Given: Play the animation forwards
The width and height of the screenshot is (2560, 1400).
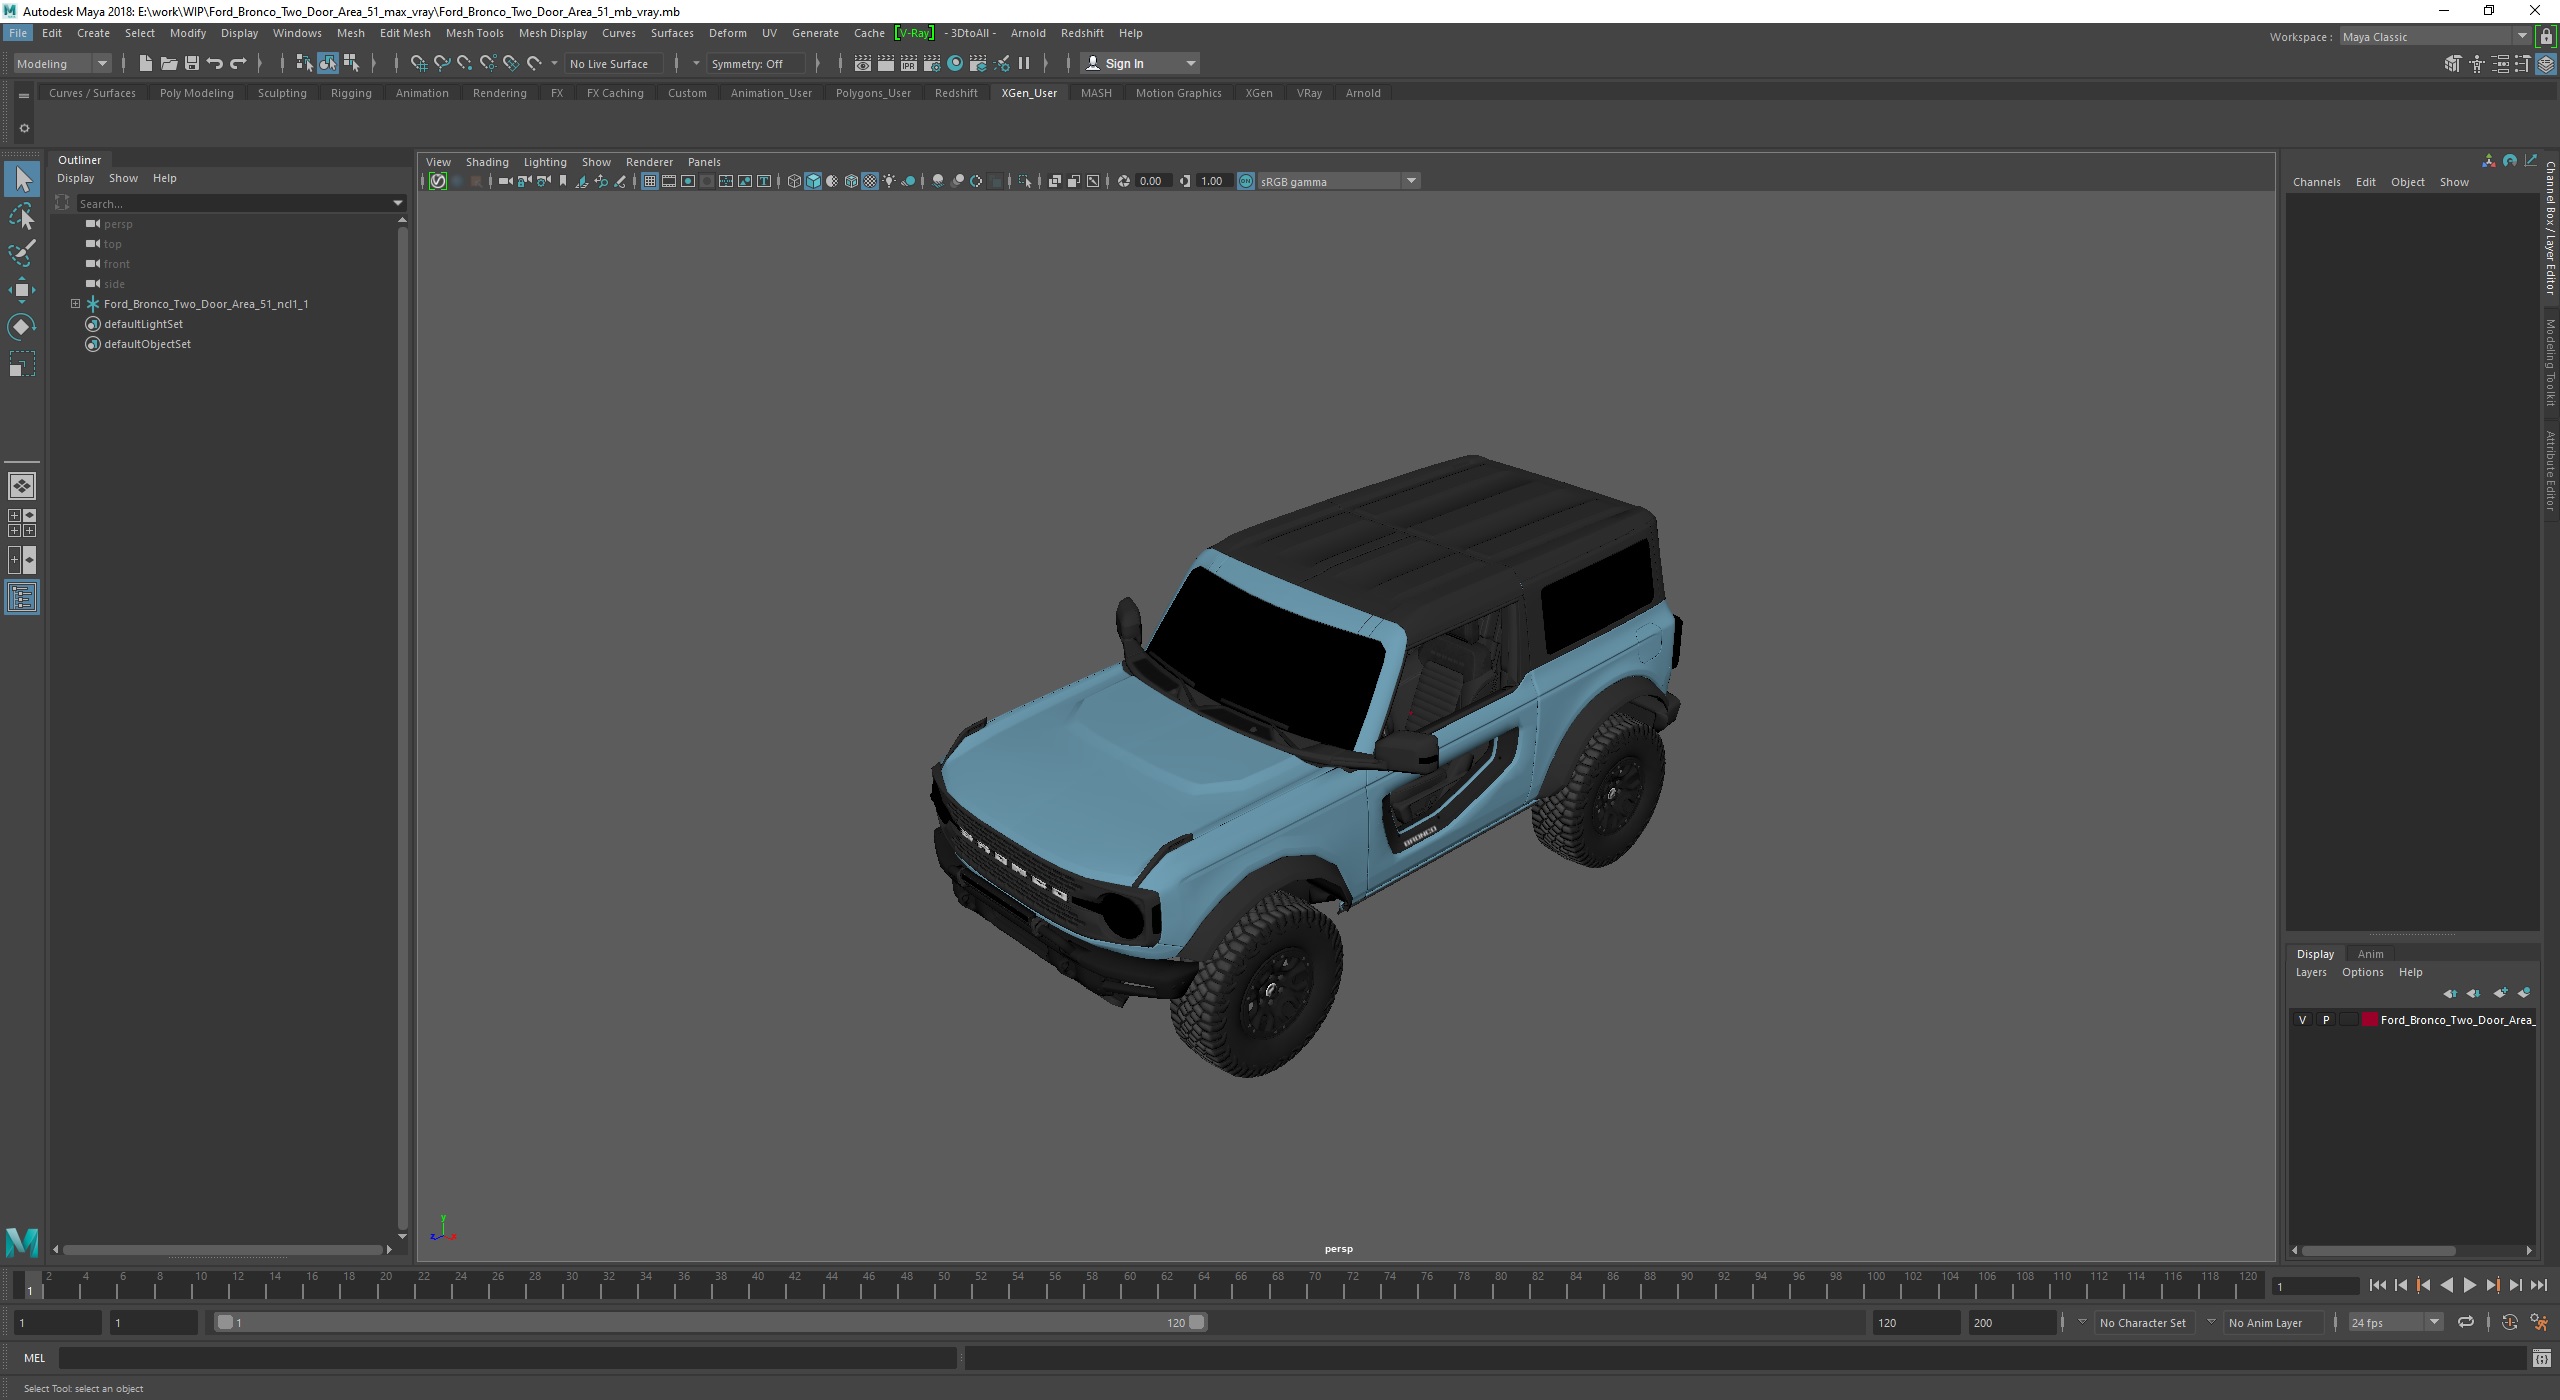Looking at the screenshot, I should tap(2469, 1287).
